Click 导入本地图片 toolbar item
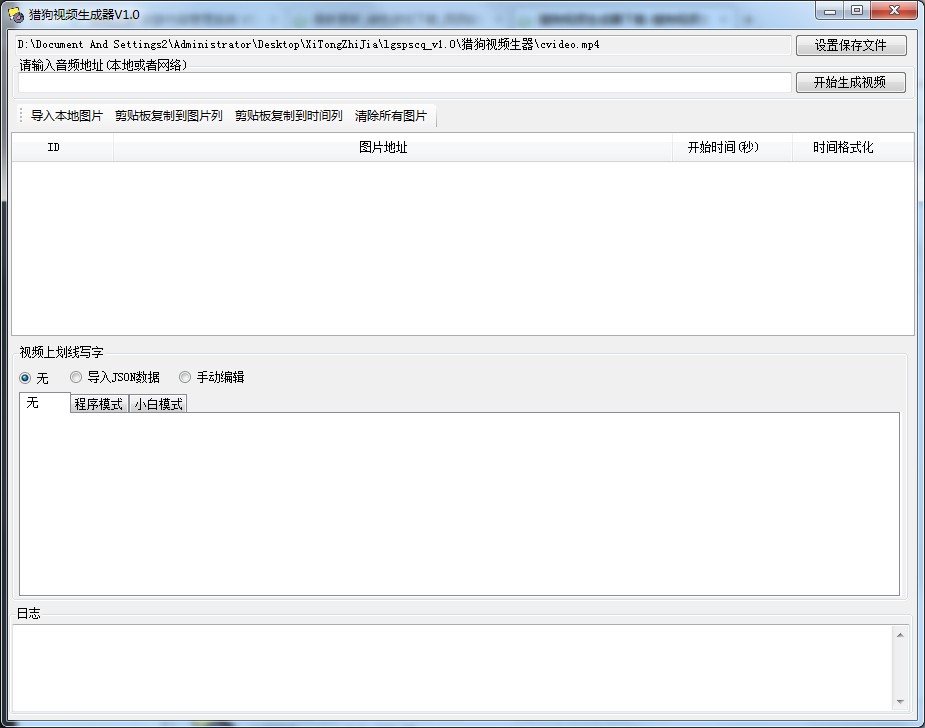The height and width of the screenshot is (728, 925). click(x=67, y=116)
